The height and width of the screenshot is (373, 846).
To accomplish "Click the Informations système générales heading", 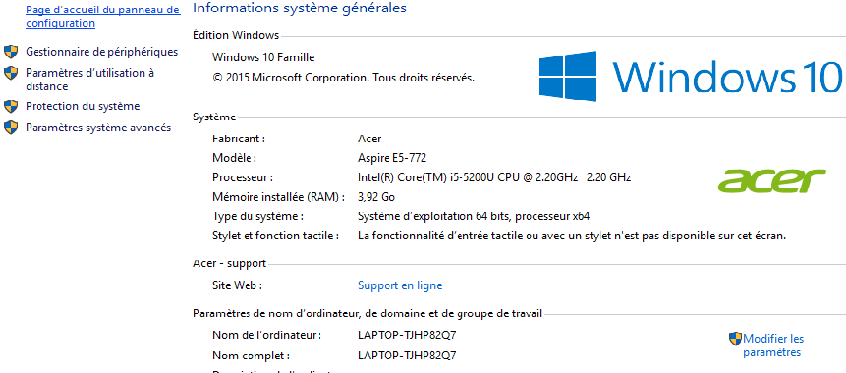I will [299, 8].
